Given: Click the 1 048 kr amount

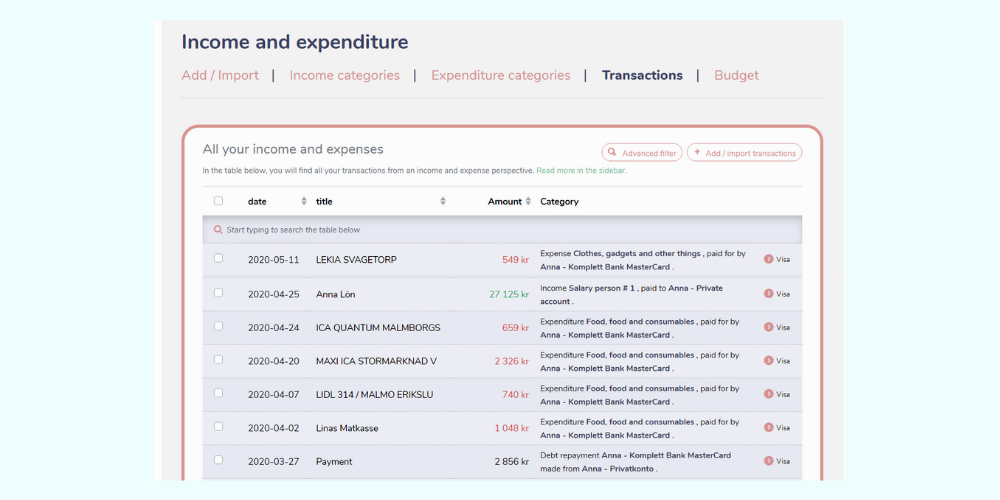Looking at the screenshot, I should point(511,429).
